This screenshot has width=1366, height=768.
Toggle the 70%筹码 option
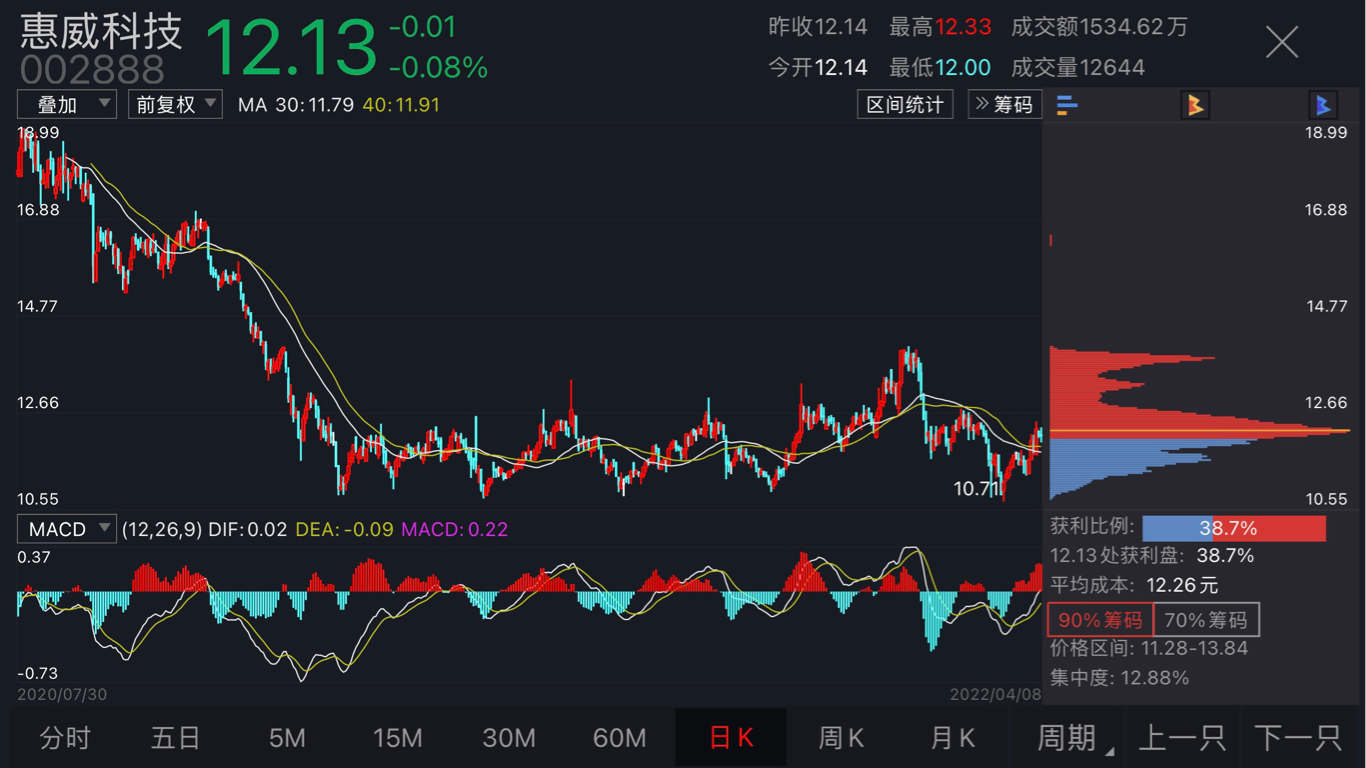1206,620
